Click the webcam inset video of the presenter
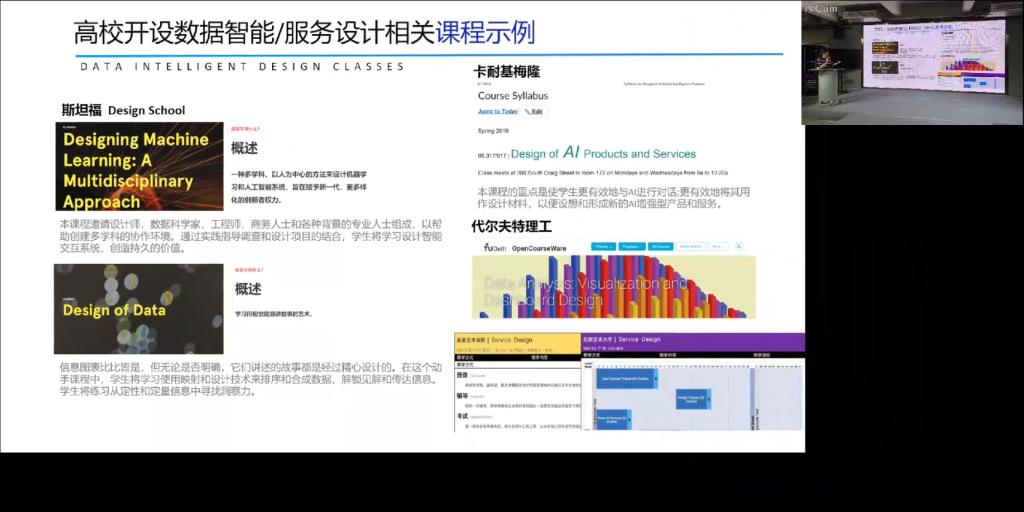 [x=912, y=63]
